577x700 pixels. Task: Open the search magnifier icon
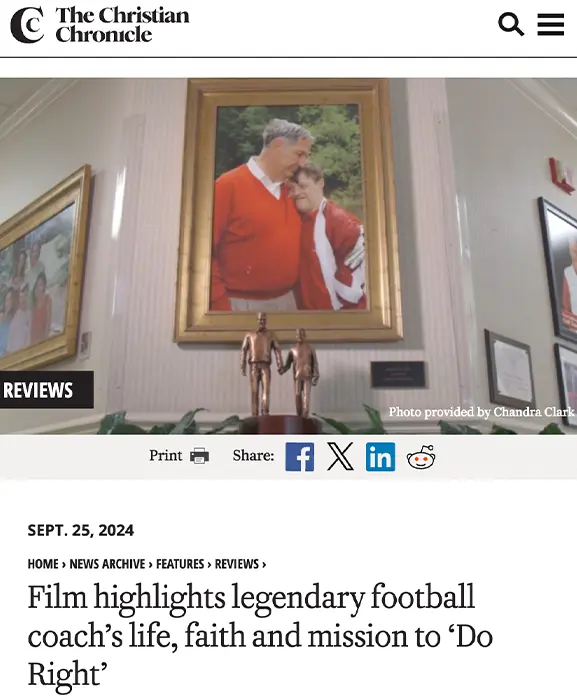(510, 24)
